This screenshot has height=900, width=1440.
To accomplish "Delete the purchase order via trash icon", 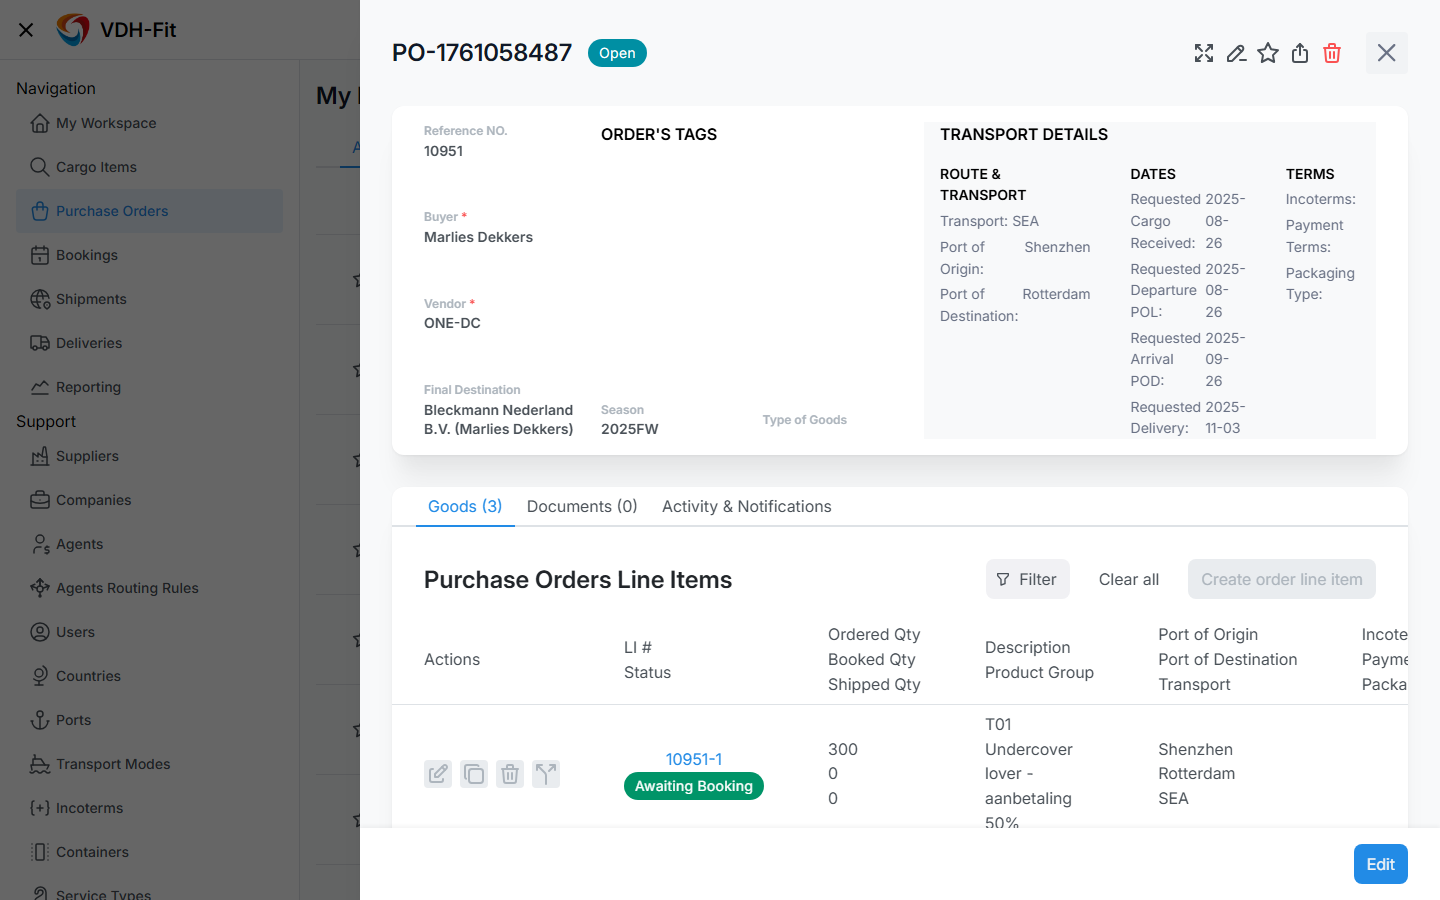I will click(x=1332, y=53).
